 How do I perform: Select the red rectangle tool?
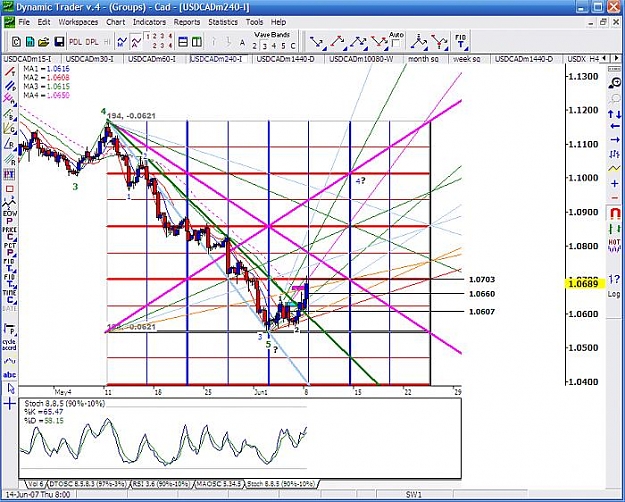pyautogui.click(x=10, y=188)
